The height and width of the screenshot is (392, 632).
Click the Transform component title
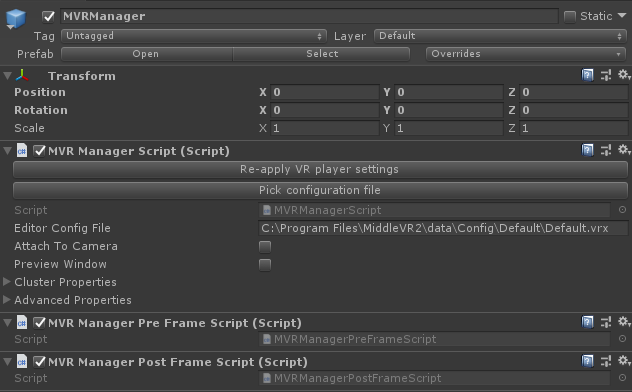click(x=82, y=76)
